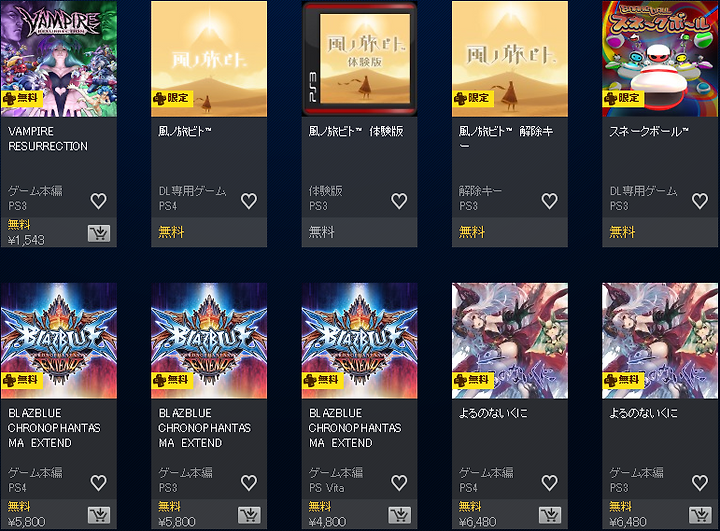Screen dimensions: 720x531
Task: Open the 風ノ旅ビト 体験版 PS3 thumbnail
Action: [360, 59]
